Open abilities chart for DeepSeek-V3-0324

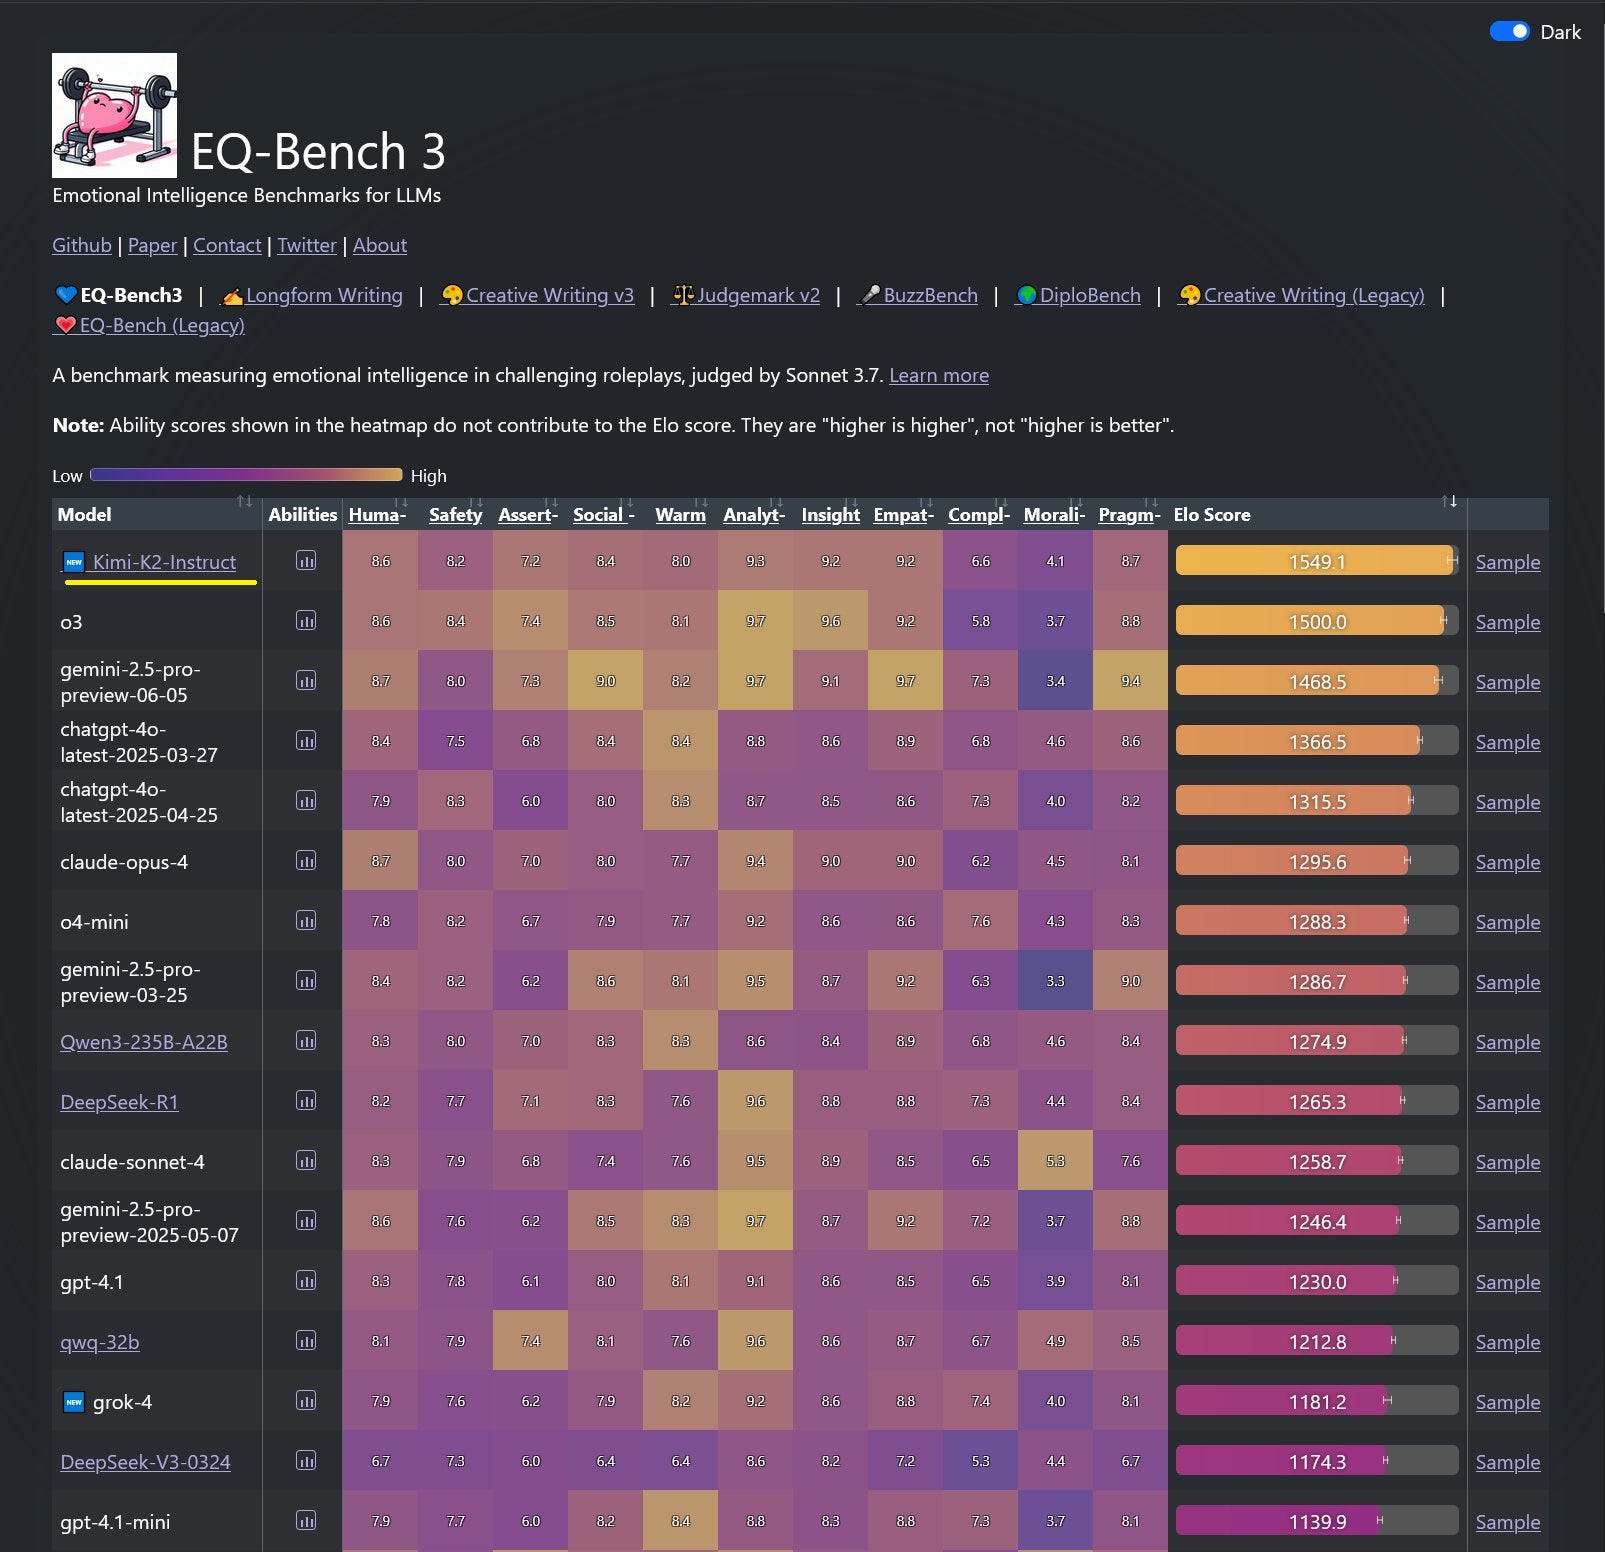click(306, 1460)
